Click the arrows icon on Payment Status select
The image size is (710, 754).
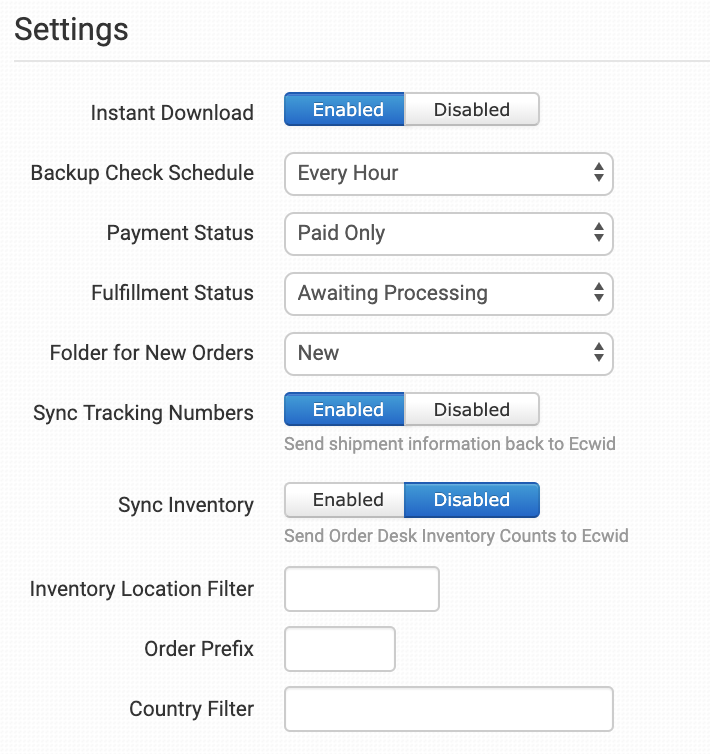click(598, 233)
